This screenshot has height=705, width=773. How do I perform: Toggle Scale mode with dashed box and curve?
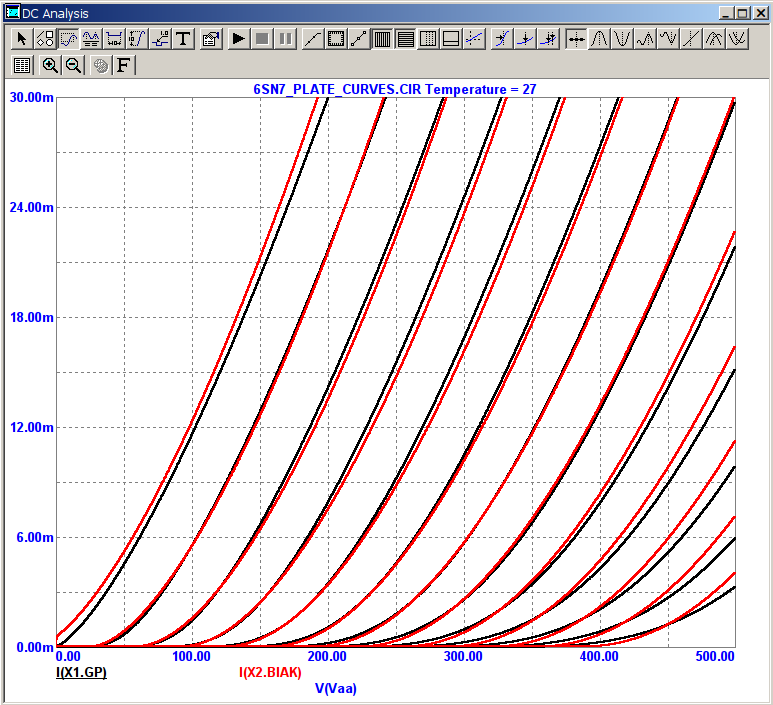coord(68,38)
